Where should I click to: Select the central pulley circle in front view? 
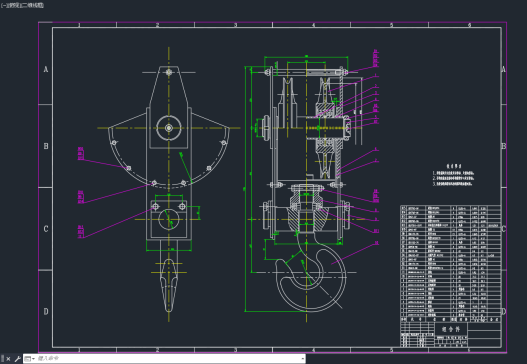pyautogui.click(x=169, y=128)
